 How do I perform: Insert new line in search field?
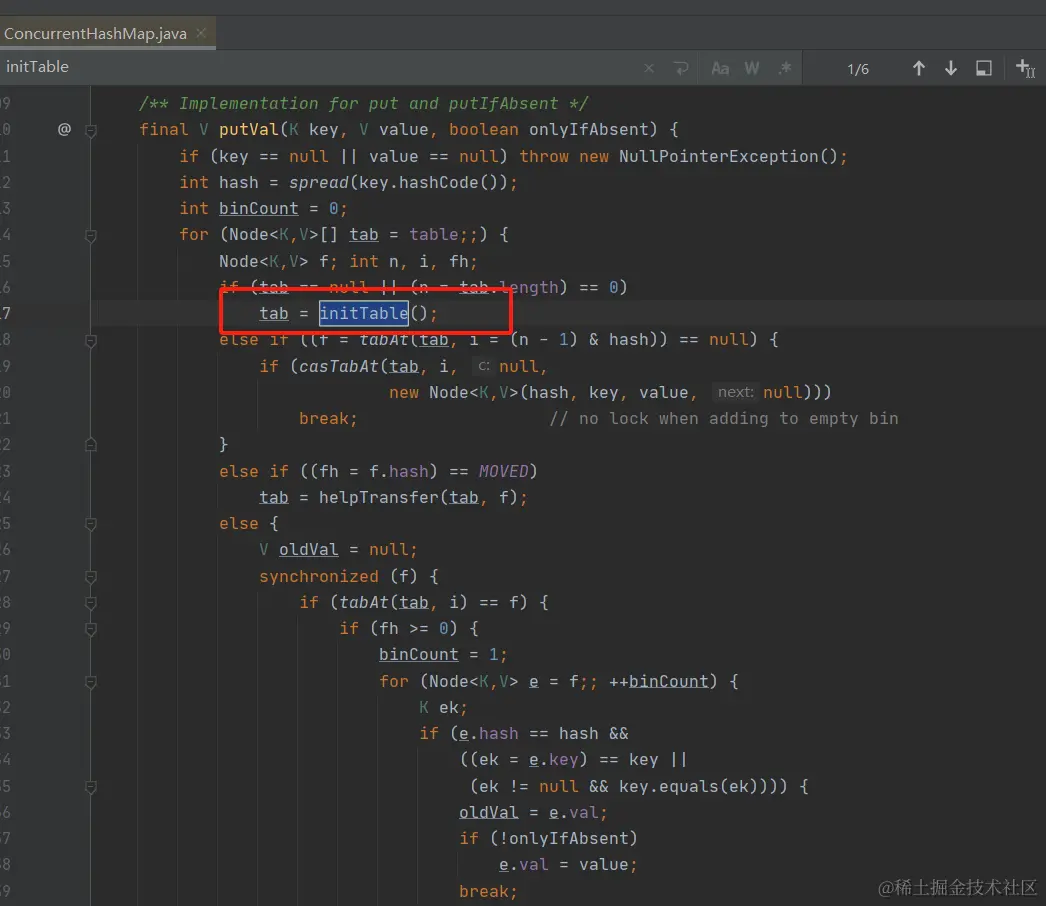tap(681, 68)
